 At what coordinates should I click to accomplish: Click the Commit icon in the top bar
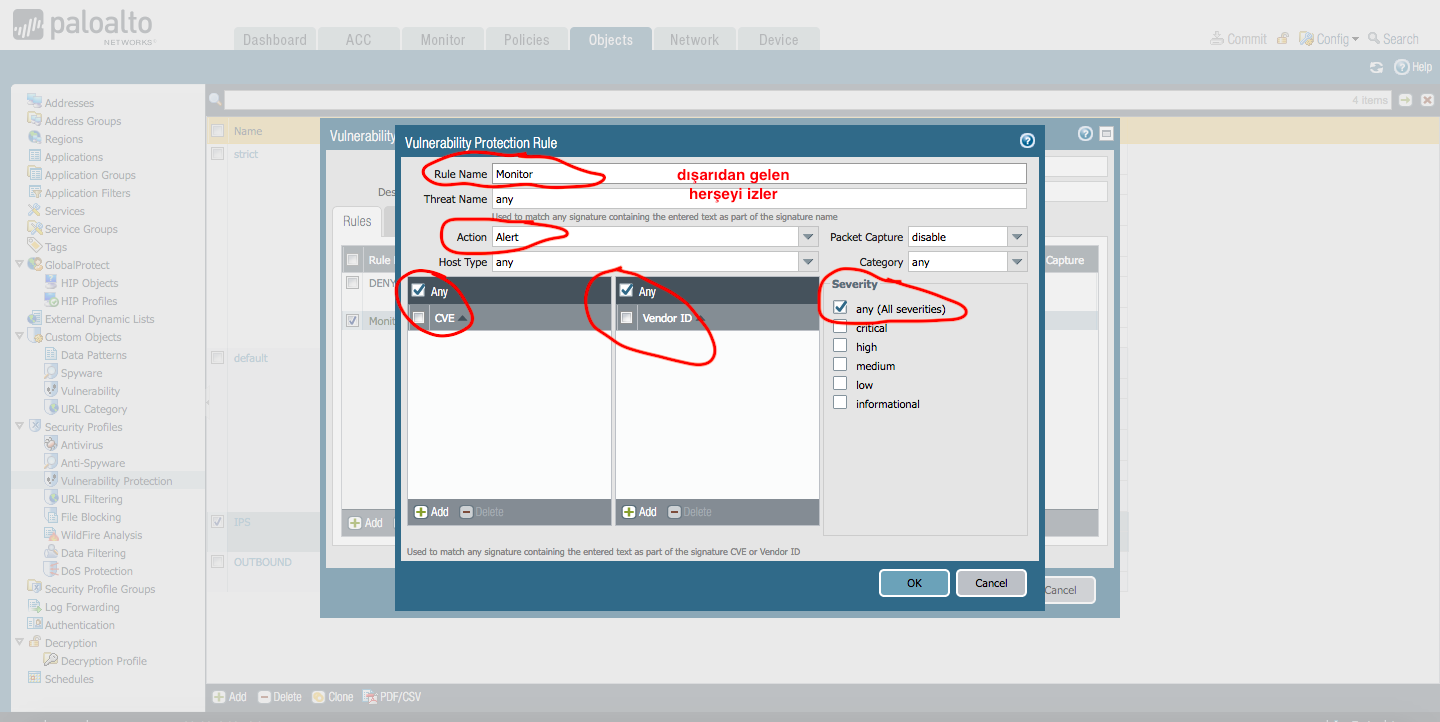click(1217, 39)
